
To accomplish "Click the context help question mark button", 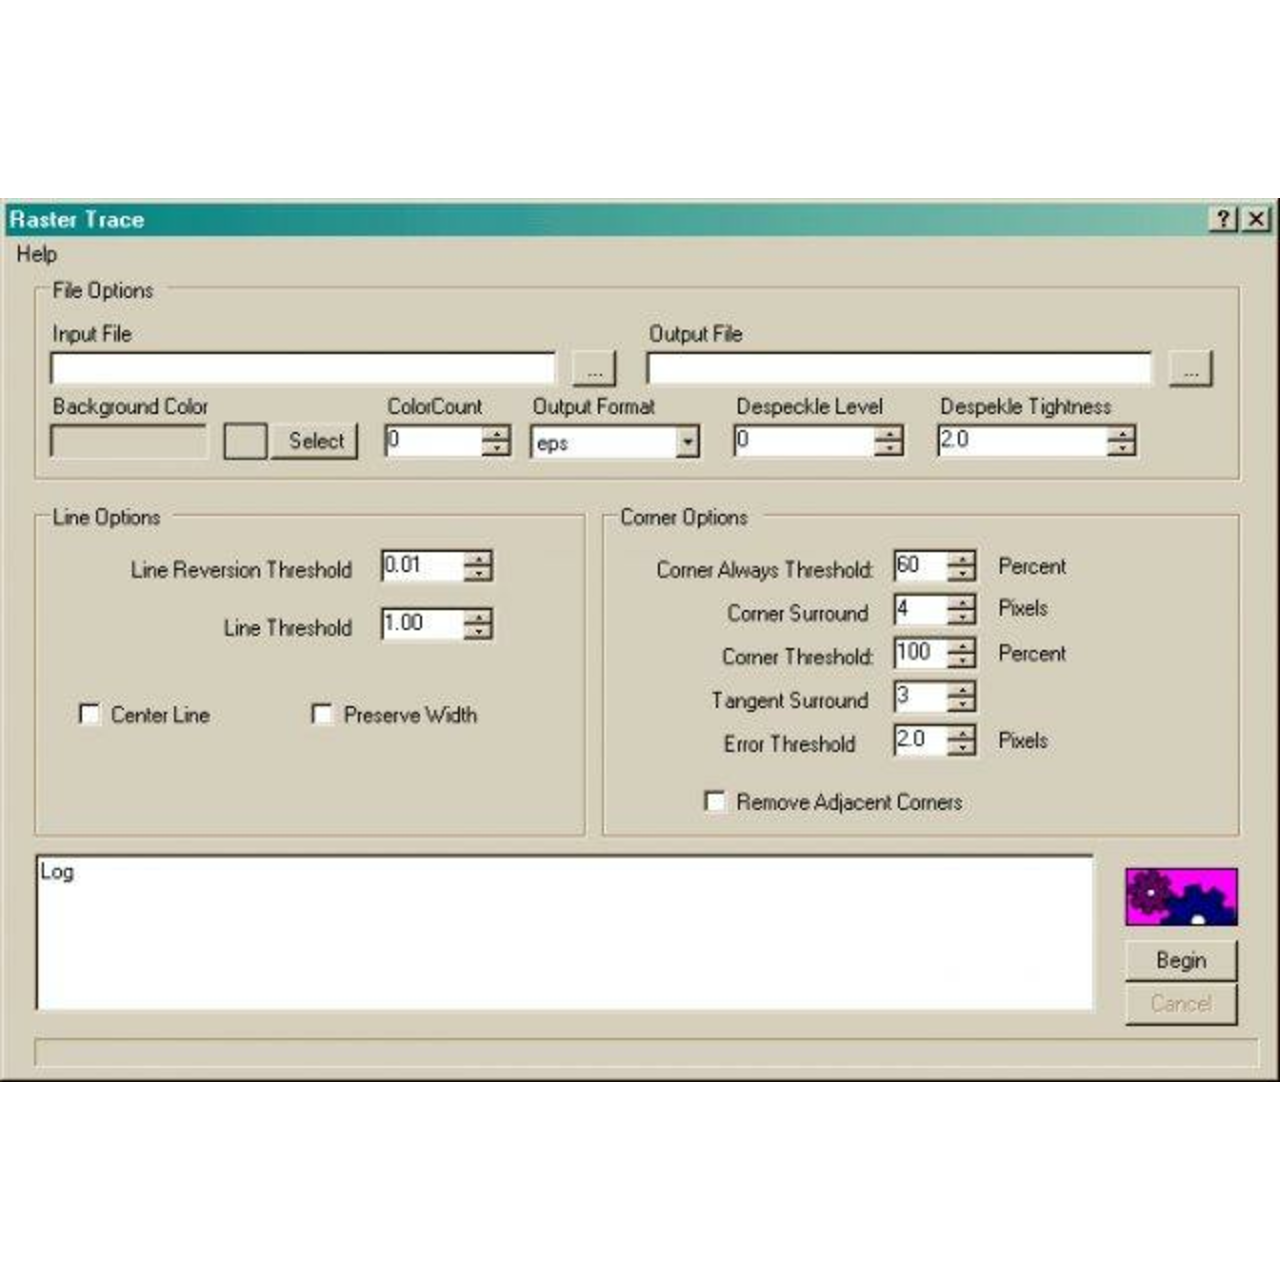I will (1224, 219).
